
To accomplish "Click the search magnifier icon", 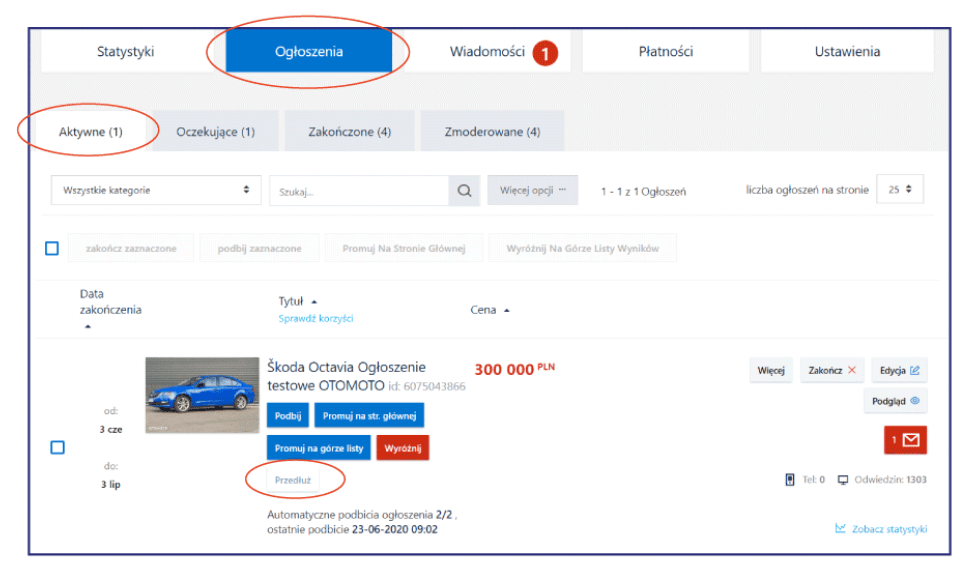I will [x=464, y=191].
